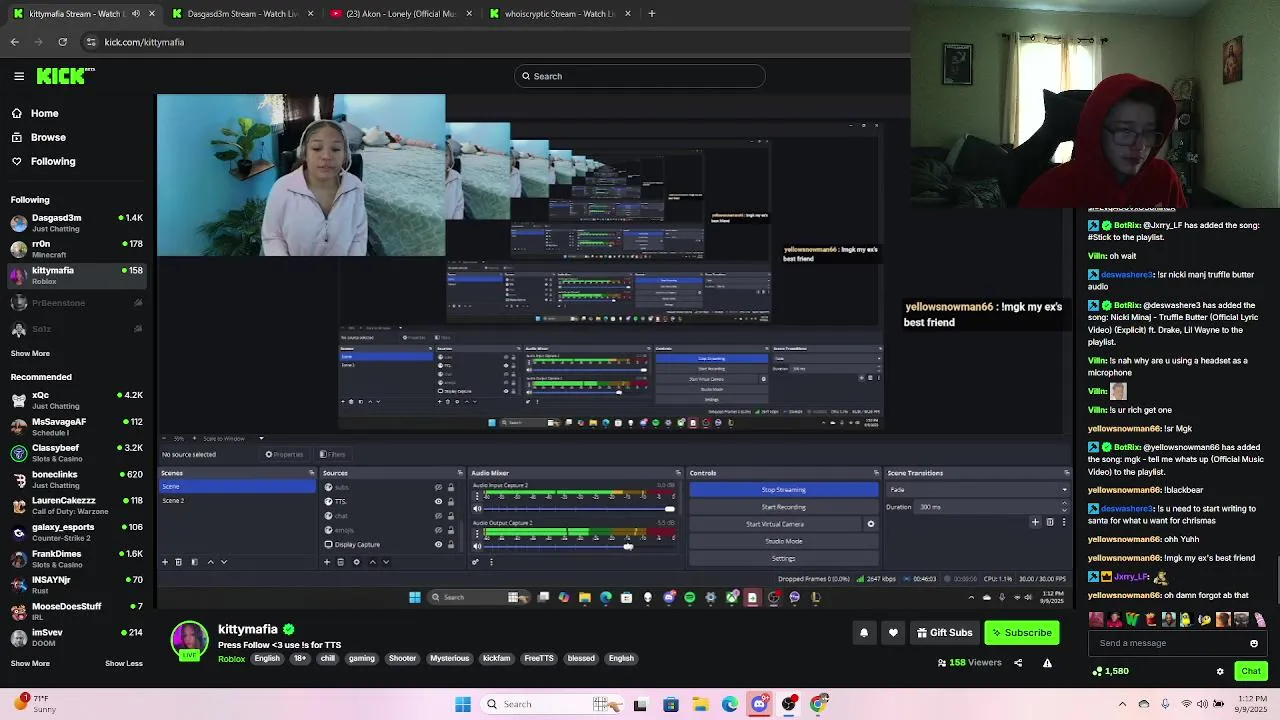Screen dimensions: 1280x720
Task: Click Windows Start button on bottom taskbar
Action: 463,704
